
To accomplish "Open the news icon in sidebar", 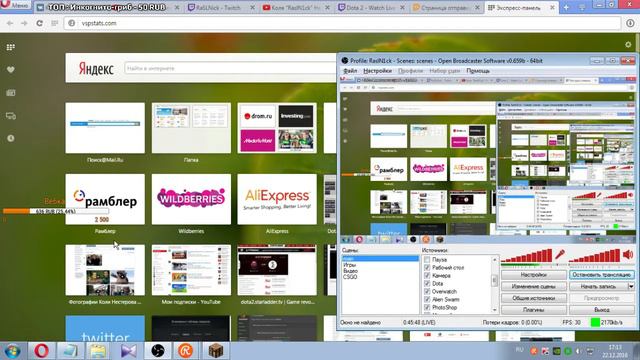I will (11, 93).
